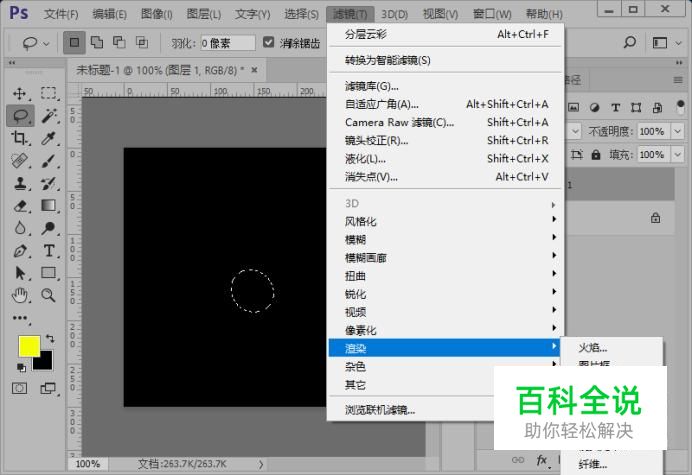The height and width of the screenshot is (475, 692).
Task: Switch to document tab 未标题-1
Action: pyautogui.click(x=161, y=70)
